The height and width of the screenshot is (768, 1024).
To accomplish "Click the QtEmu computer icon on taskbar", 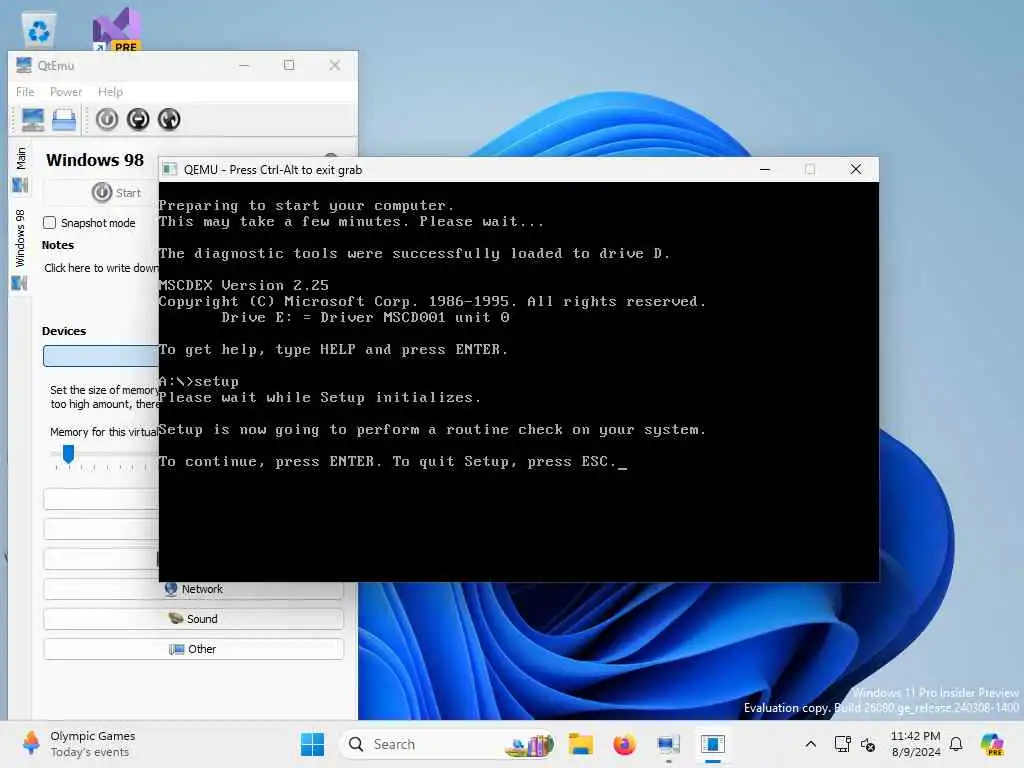I will coord(668,744).
